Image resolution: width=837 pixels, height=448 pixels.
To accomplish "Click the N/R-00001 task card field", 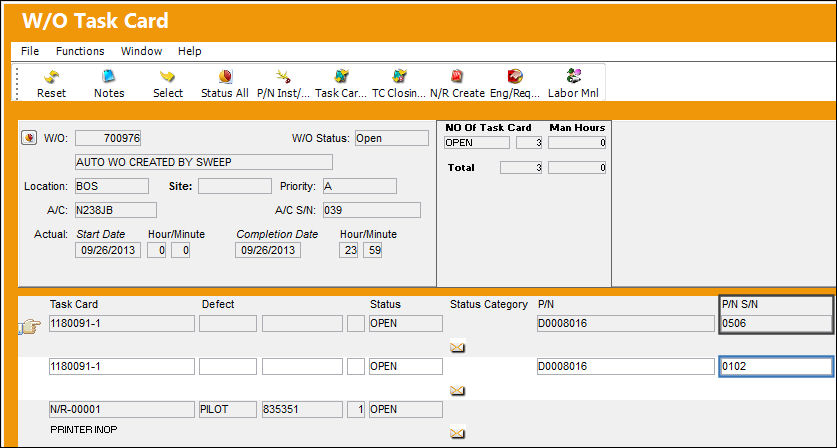I will click(122, 410).
